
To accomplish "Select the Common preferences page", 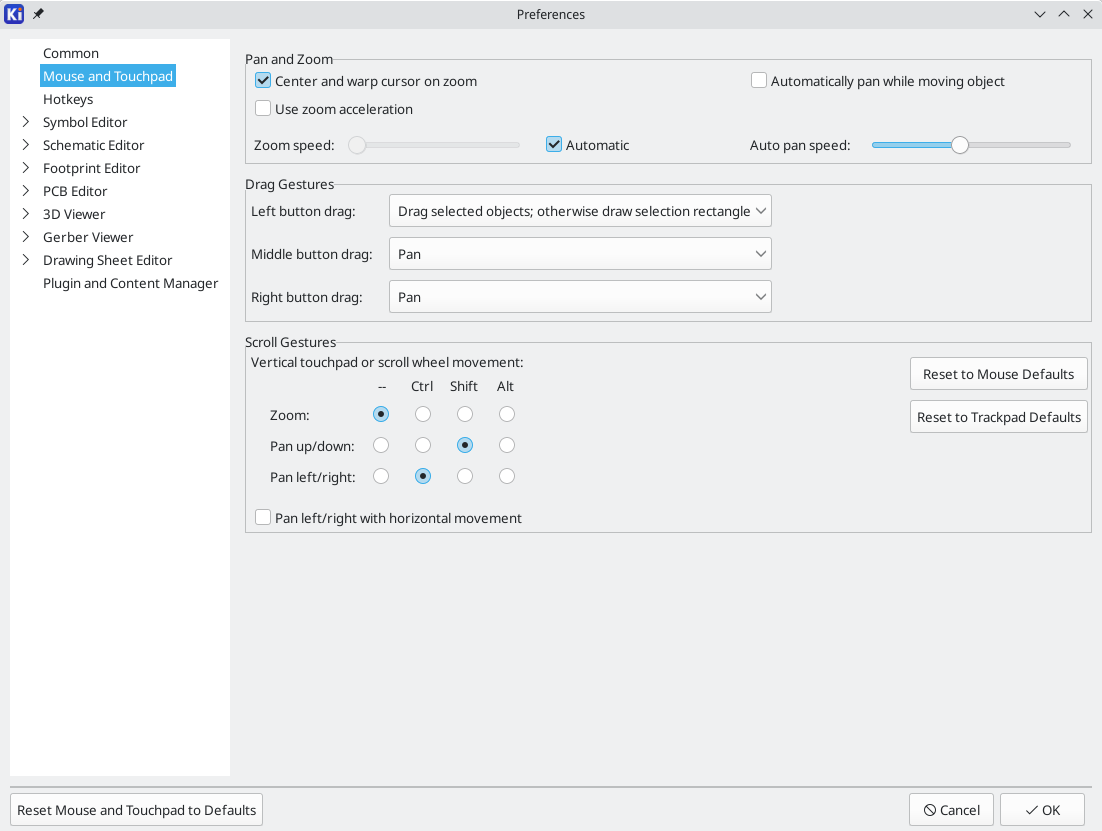I will coord(71,53).
